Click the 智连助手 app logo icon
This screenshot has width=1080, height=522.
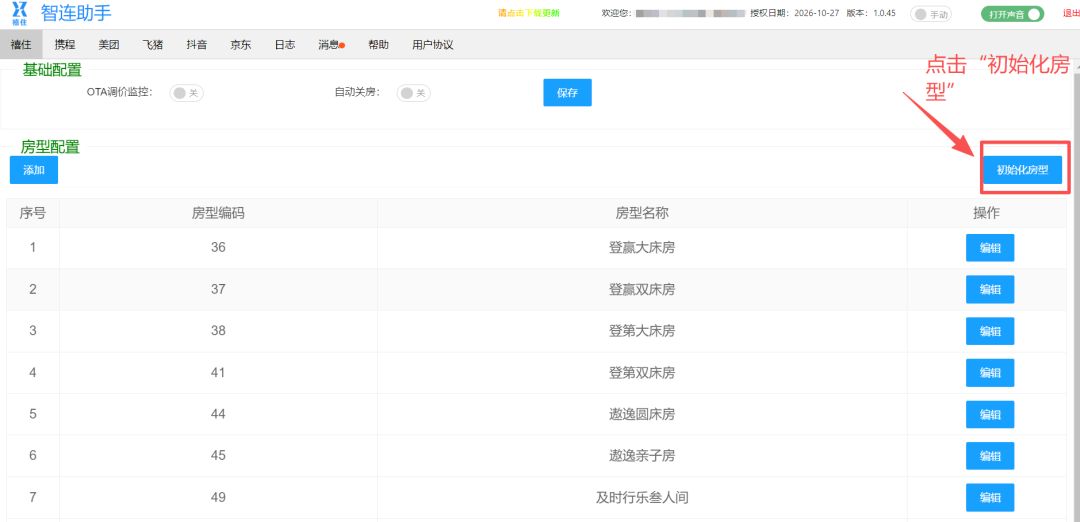(20, 13)
